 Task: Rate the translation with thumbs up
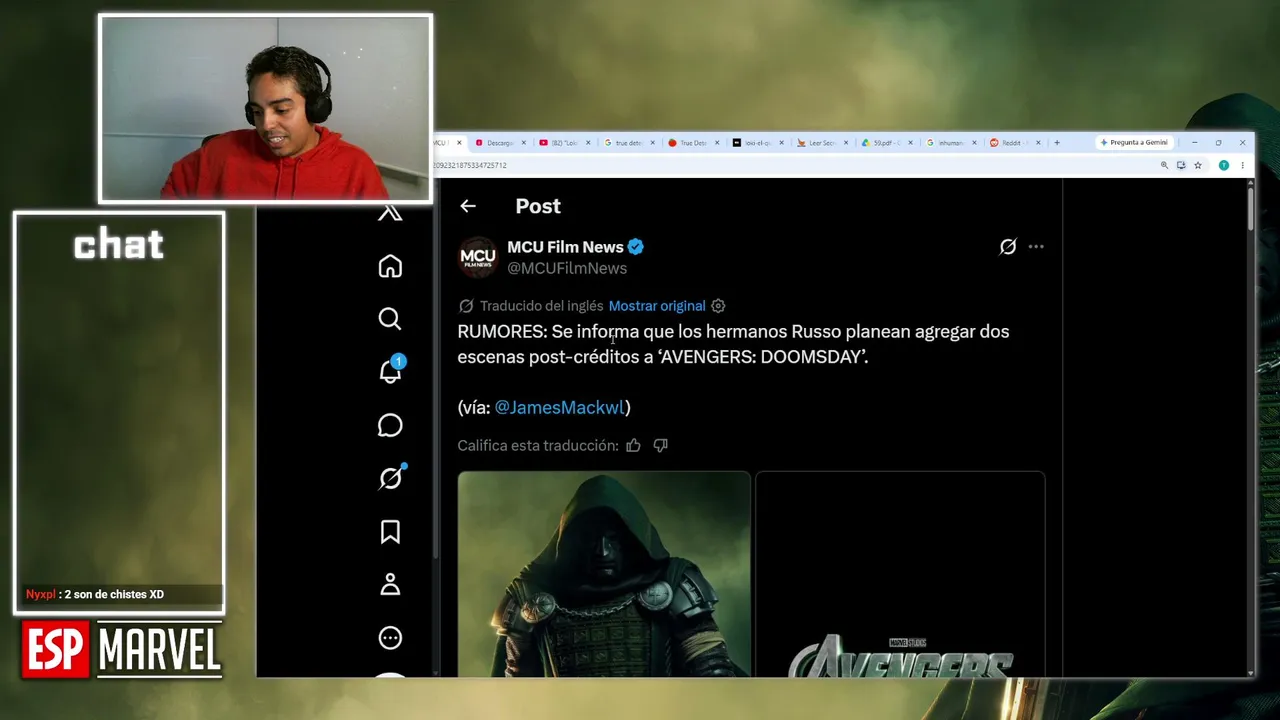633,446
